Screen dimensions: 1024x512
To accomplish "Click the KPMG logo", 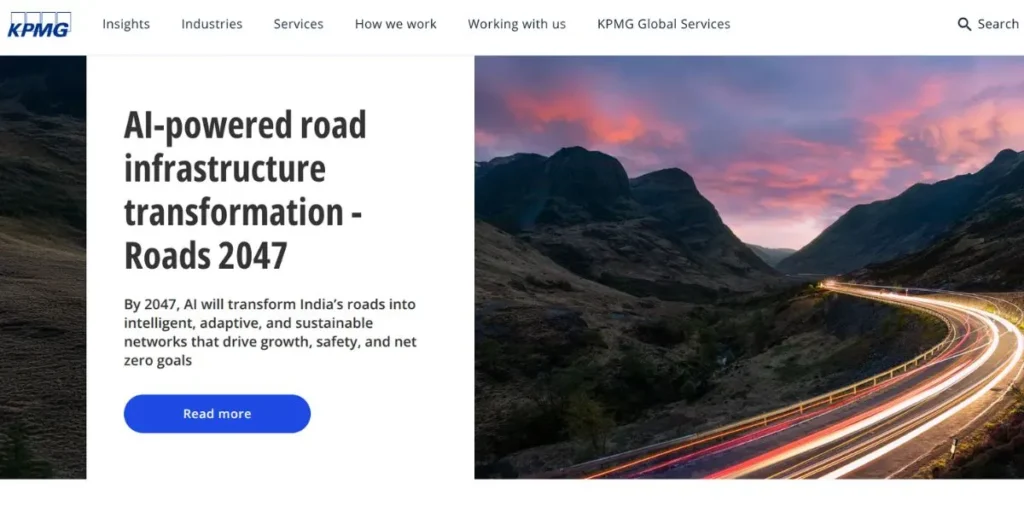I will 39,25.
